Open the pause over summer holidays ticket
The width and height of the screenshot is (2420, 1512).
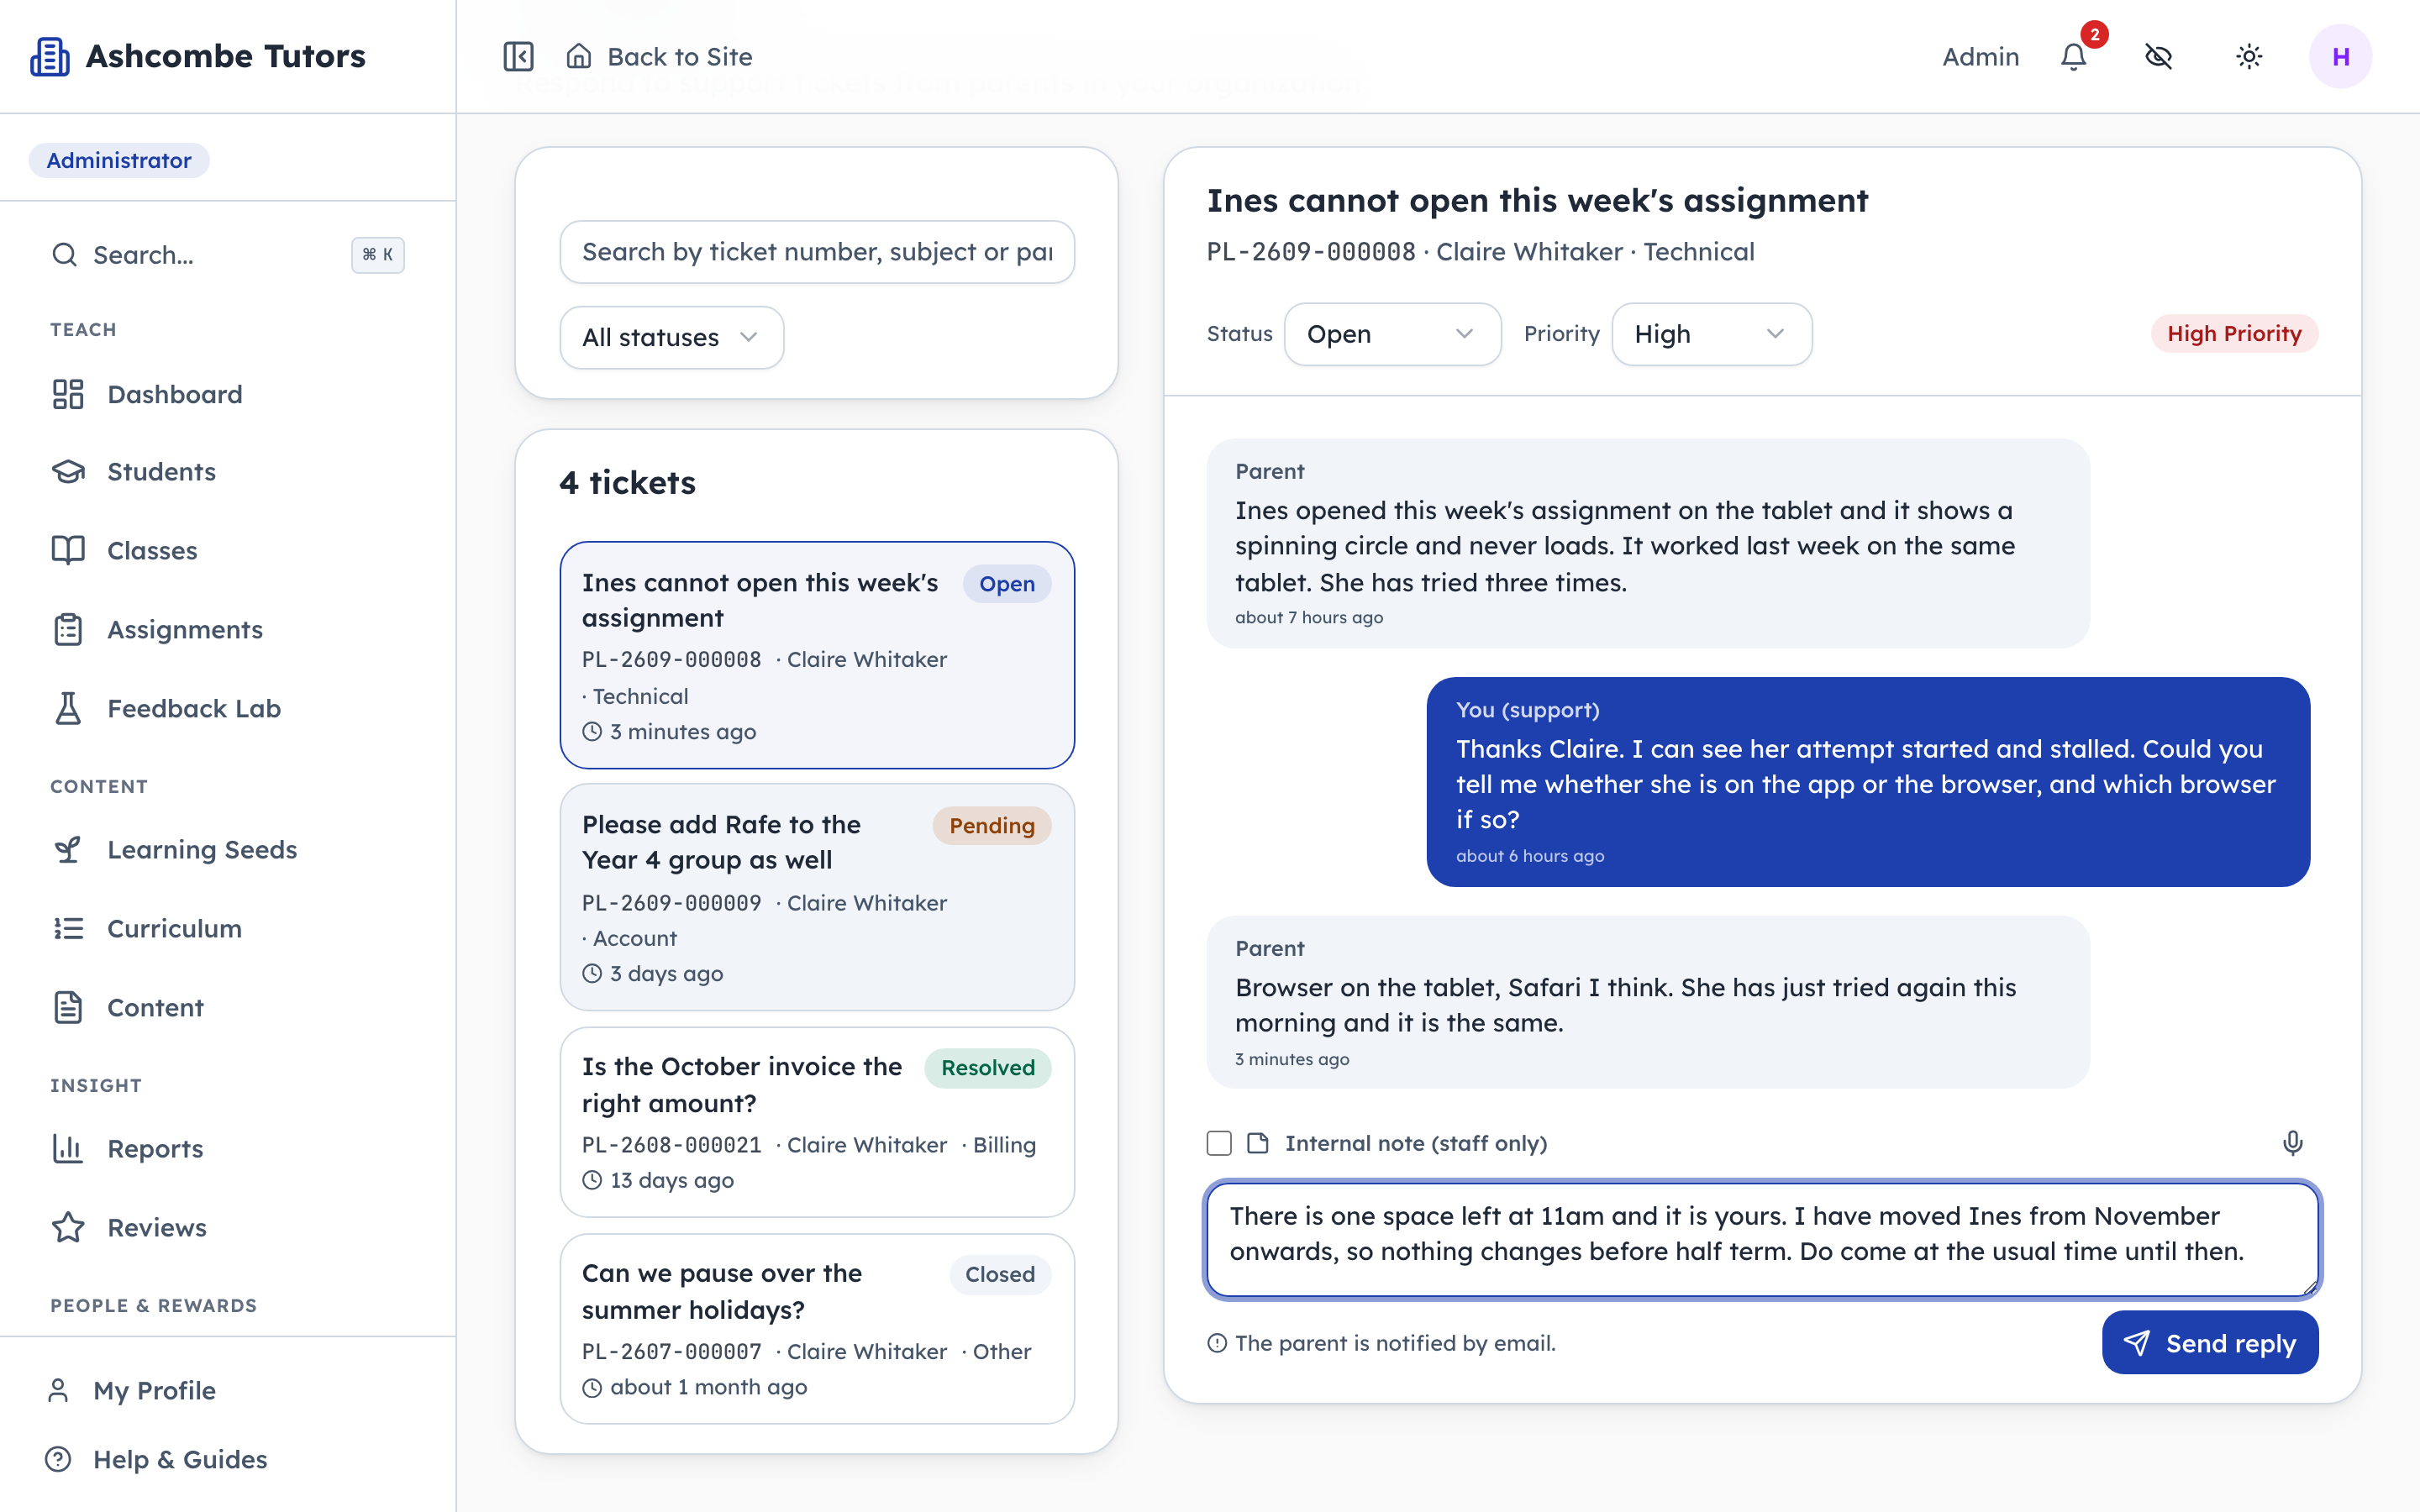(817, 1329)
